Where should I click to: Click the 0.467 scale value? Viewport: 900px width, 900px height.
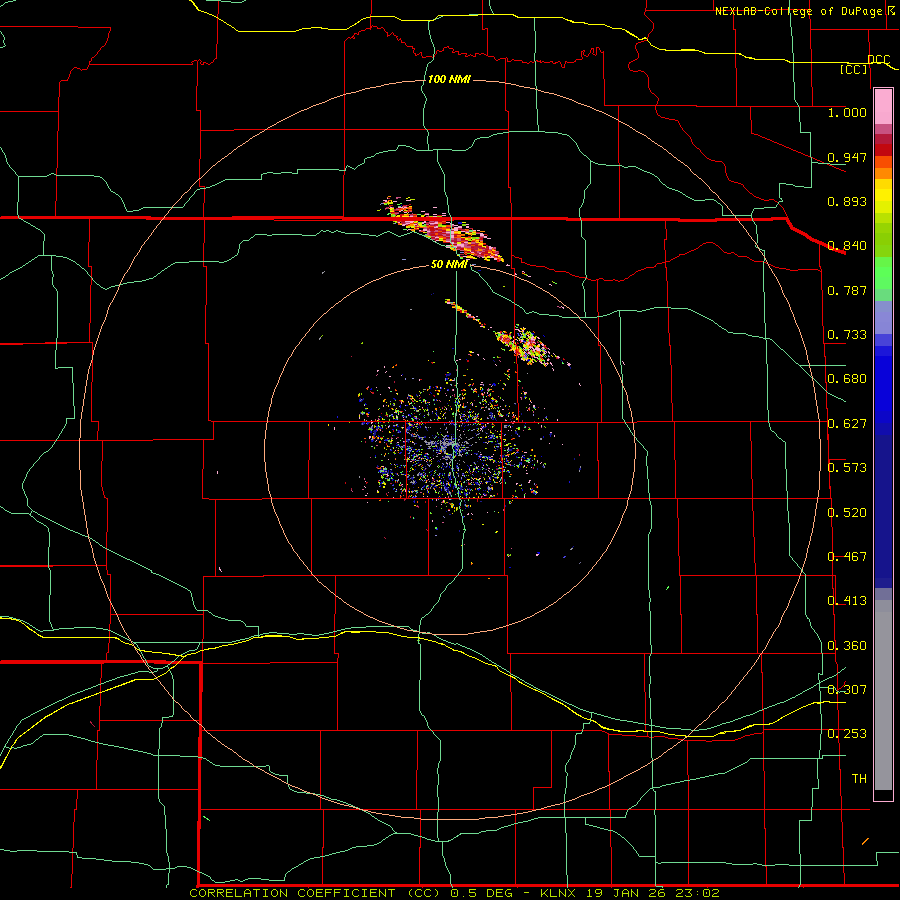point(847,557)
